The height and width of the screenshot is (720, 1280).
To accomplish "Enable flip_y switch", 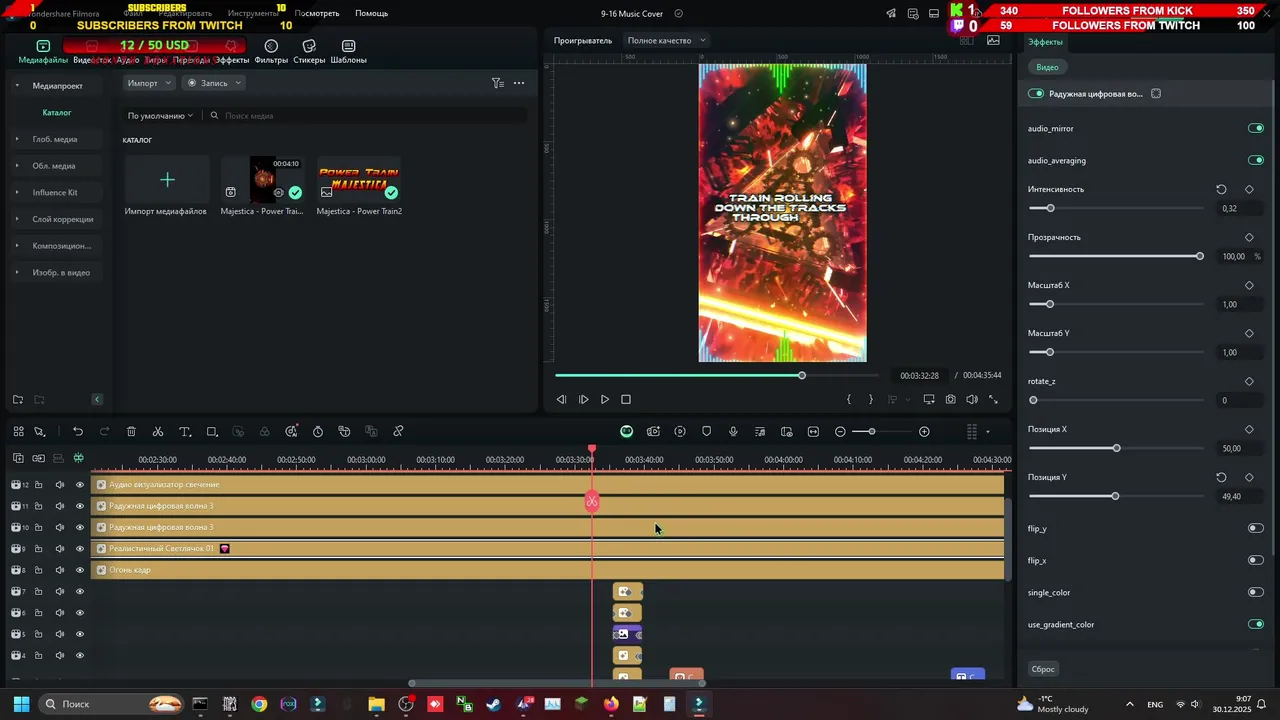I will click(x=1256, y=528).
